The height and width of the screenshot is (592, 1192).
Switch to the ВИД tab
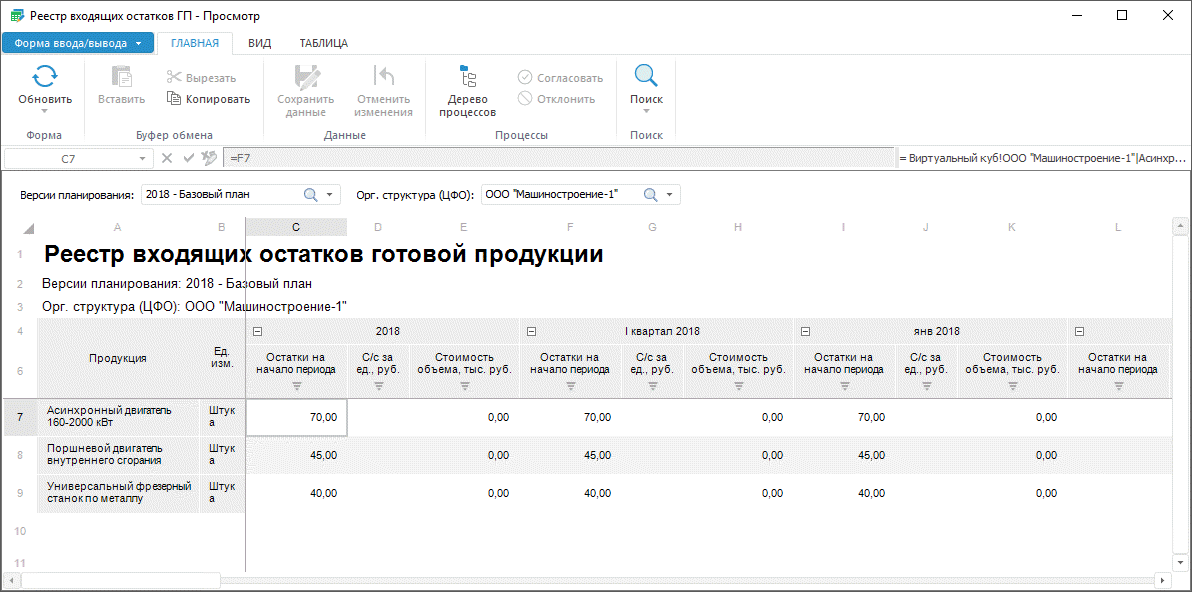tap(259, 43)
